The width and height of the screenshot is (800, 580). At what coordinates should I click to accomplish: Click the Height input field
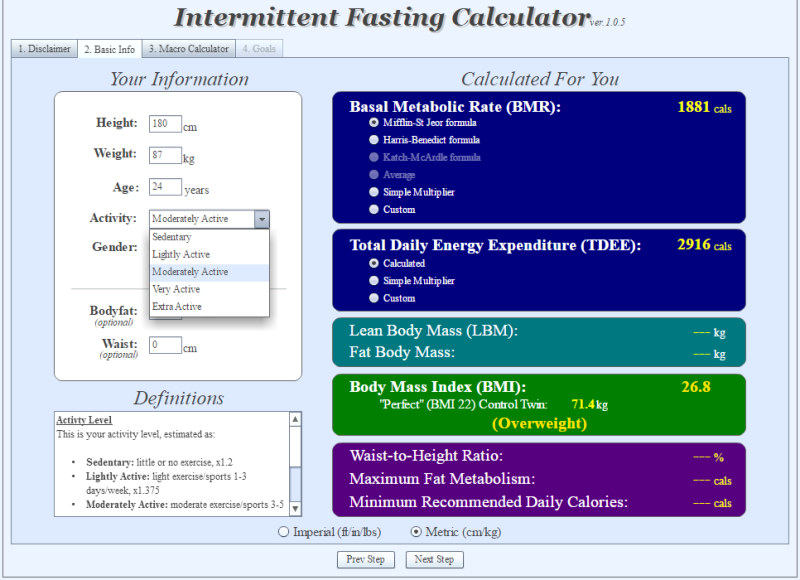tap(165, 123)
